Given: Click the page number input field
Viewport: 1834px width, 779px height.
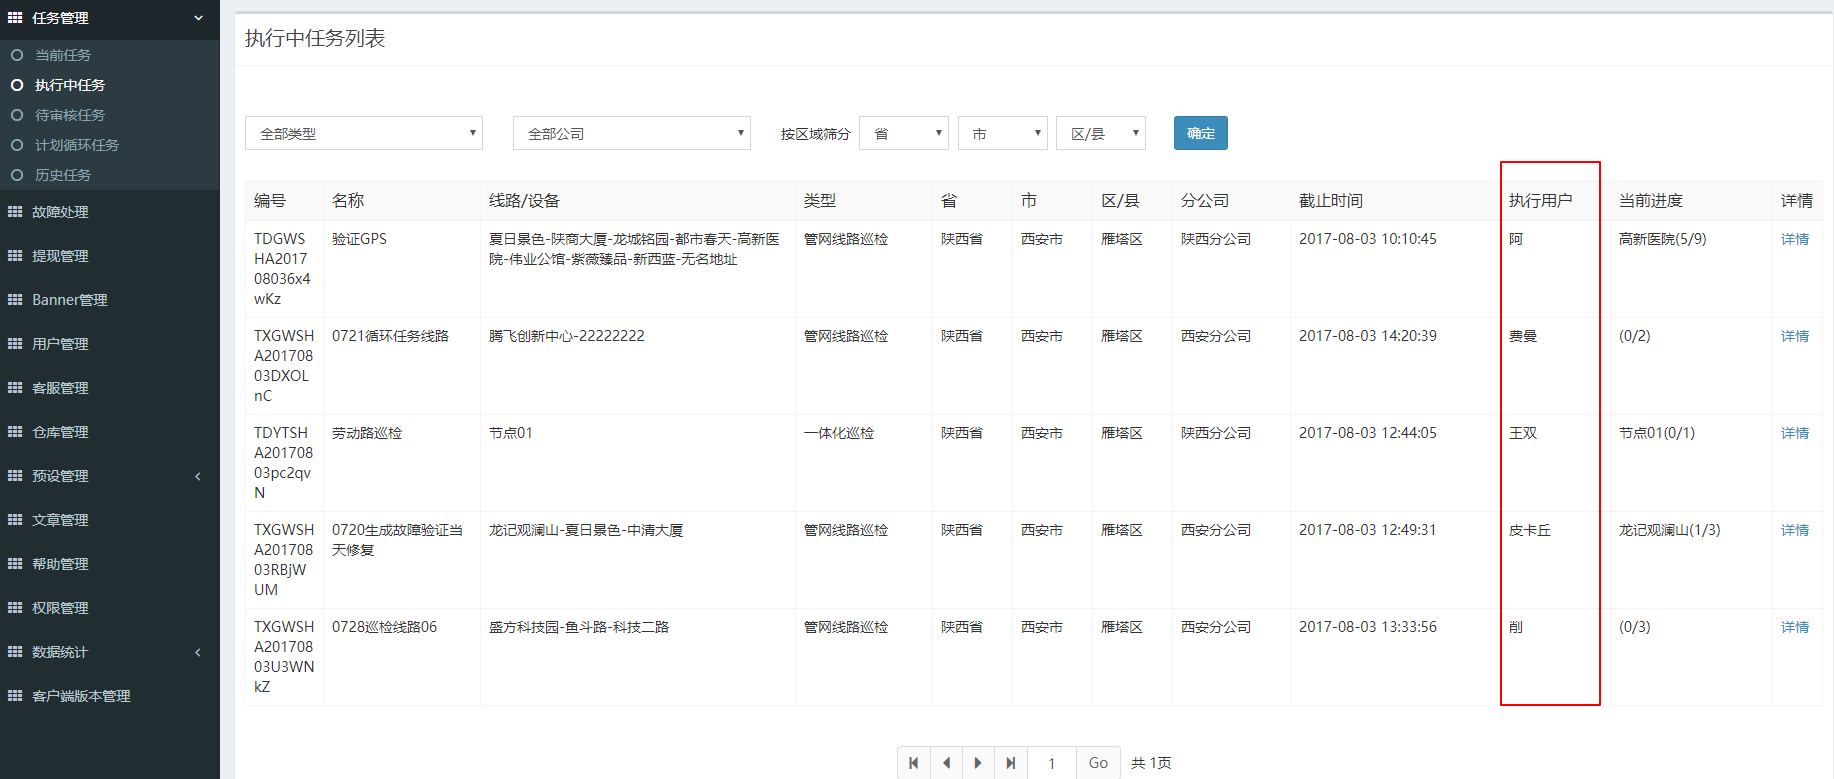Looking at the screenshot, I should [x=1052, y=763].
